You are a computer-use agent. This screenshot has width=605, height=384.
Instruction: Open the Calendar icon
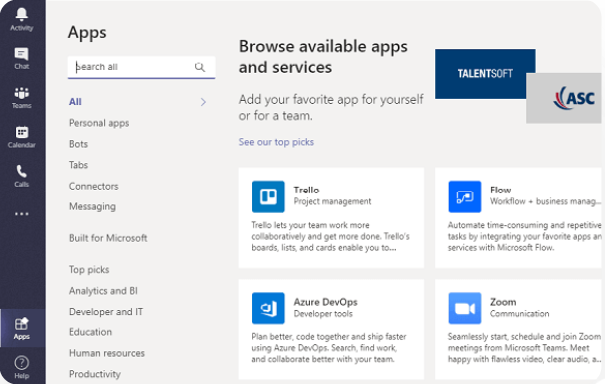[x=22, y=132]
